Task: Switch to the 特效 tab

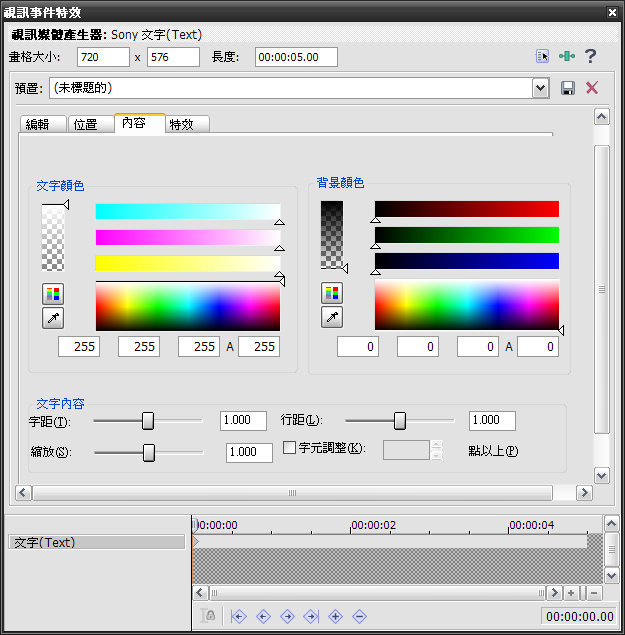Action: point(187,124)
